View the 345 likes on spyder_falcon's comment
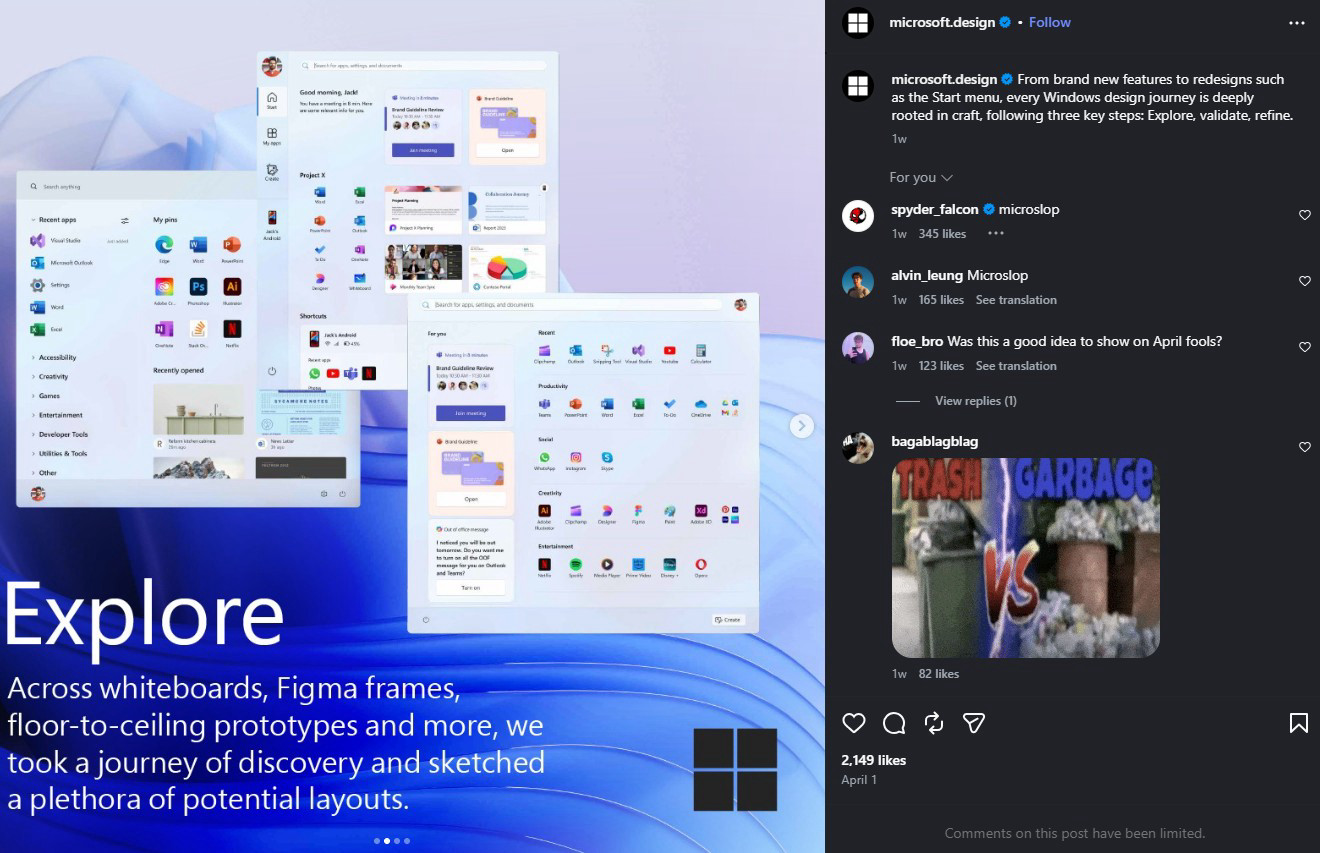This screenshot has height=853, width=1320. click(x=942, y=234)
